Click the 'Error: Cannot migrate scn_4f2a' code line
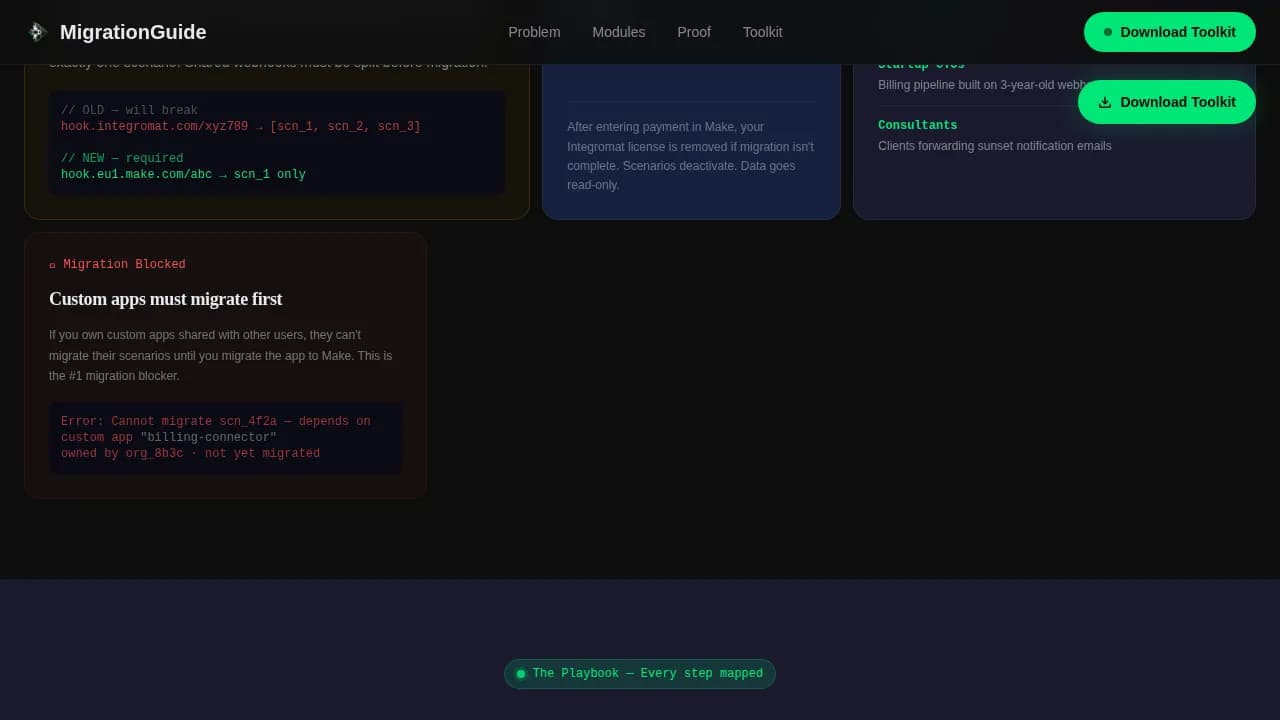 point(216,421)
